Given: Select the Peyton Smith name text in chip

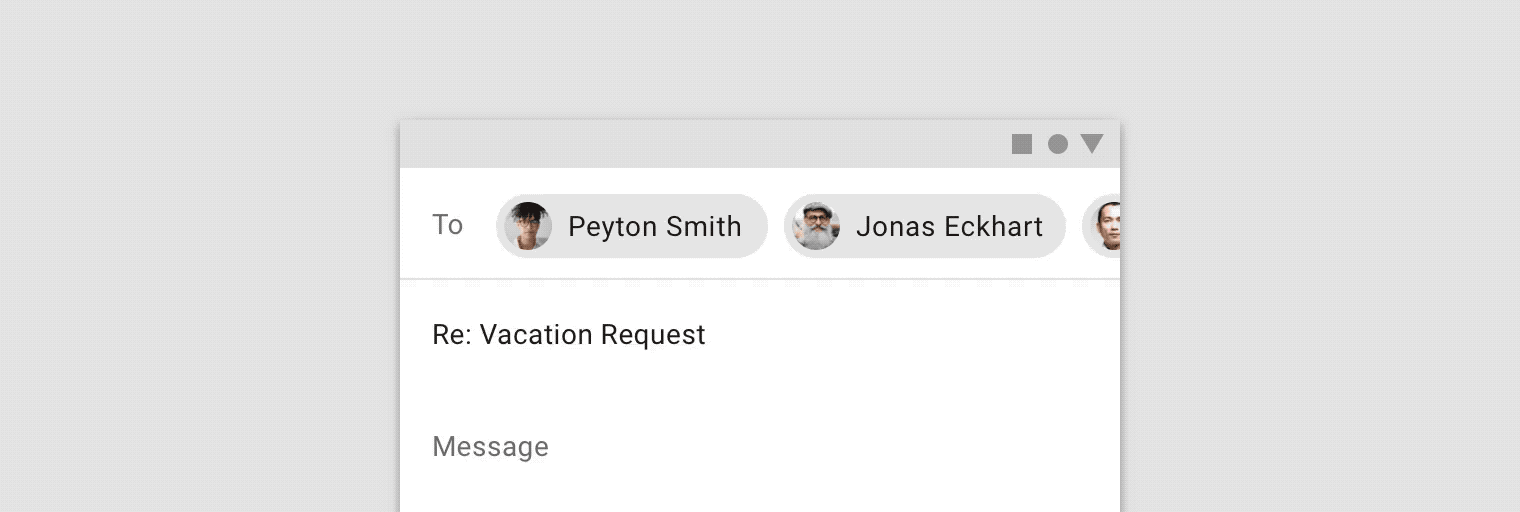Looking at the screenshot, I should click(655, 227).
